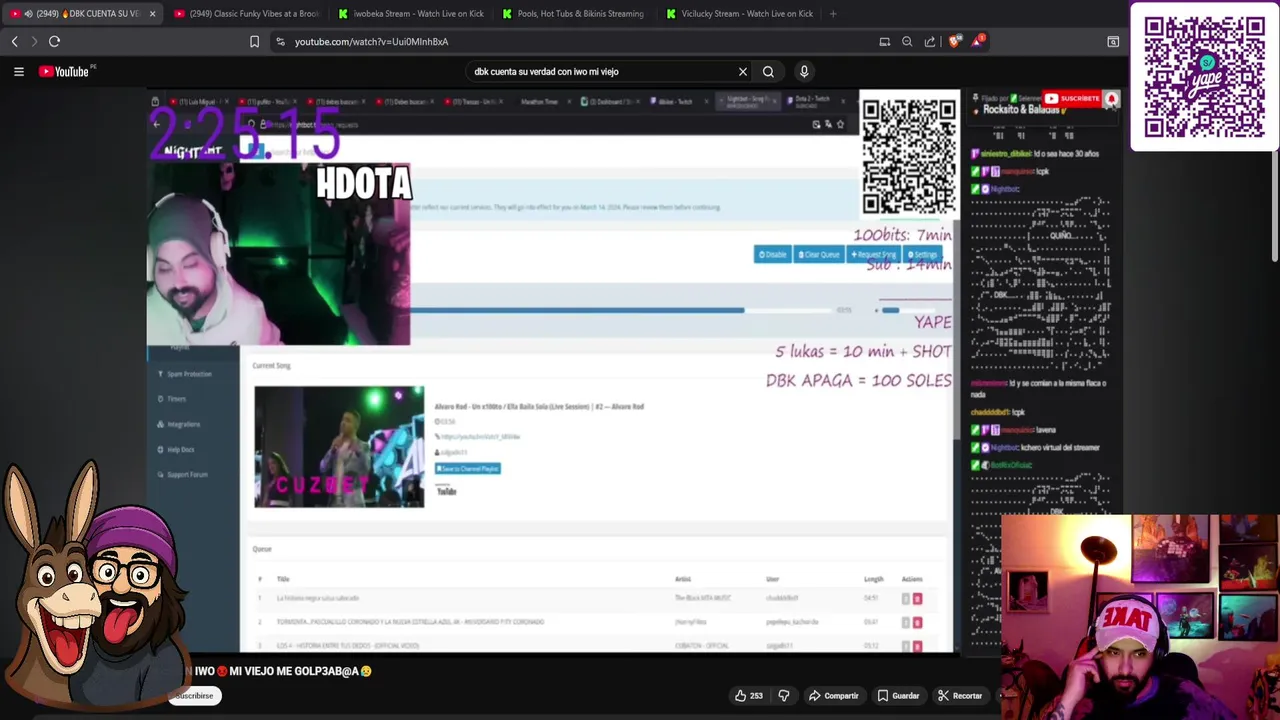This screenshot has height=720, width=1280.
Task: Click the Guardar save button
Action: [898, 696]
